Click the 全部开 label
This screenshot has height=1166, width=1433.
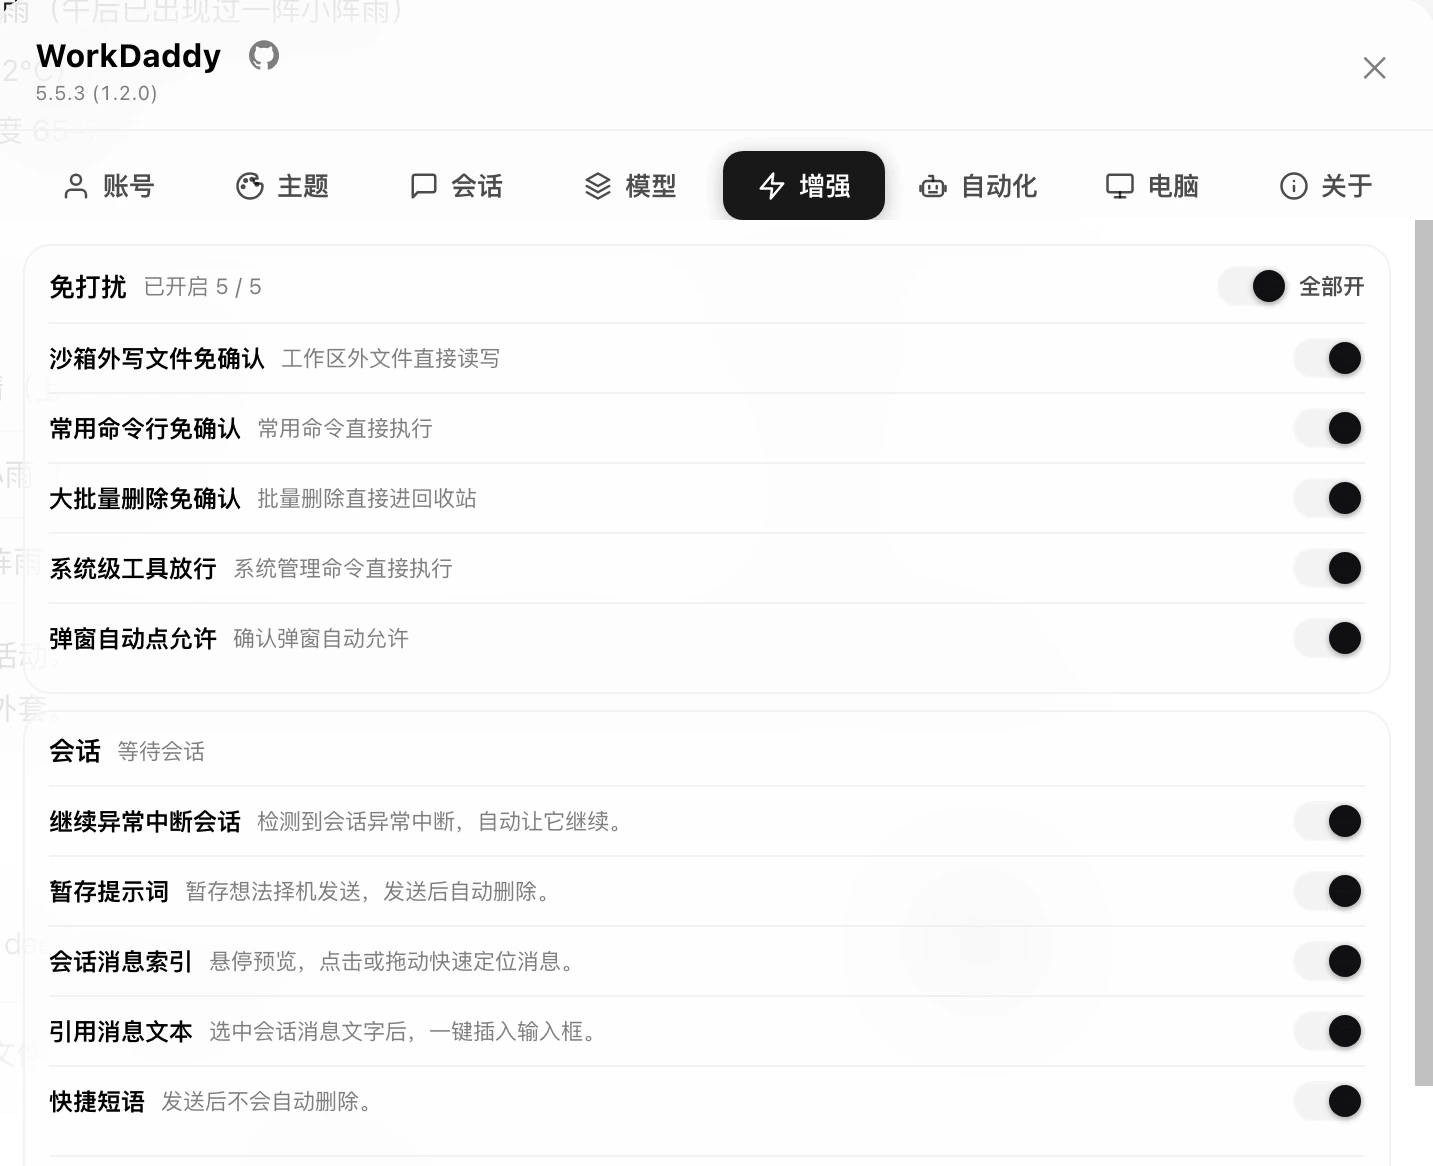(x=1331, y=287)
